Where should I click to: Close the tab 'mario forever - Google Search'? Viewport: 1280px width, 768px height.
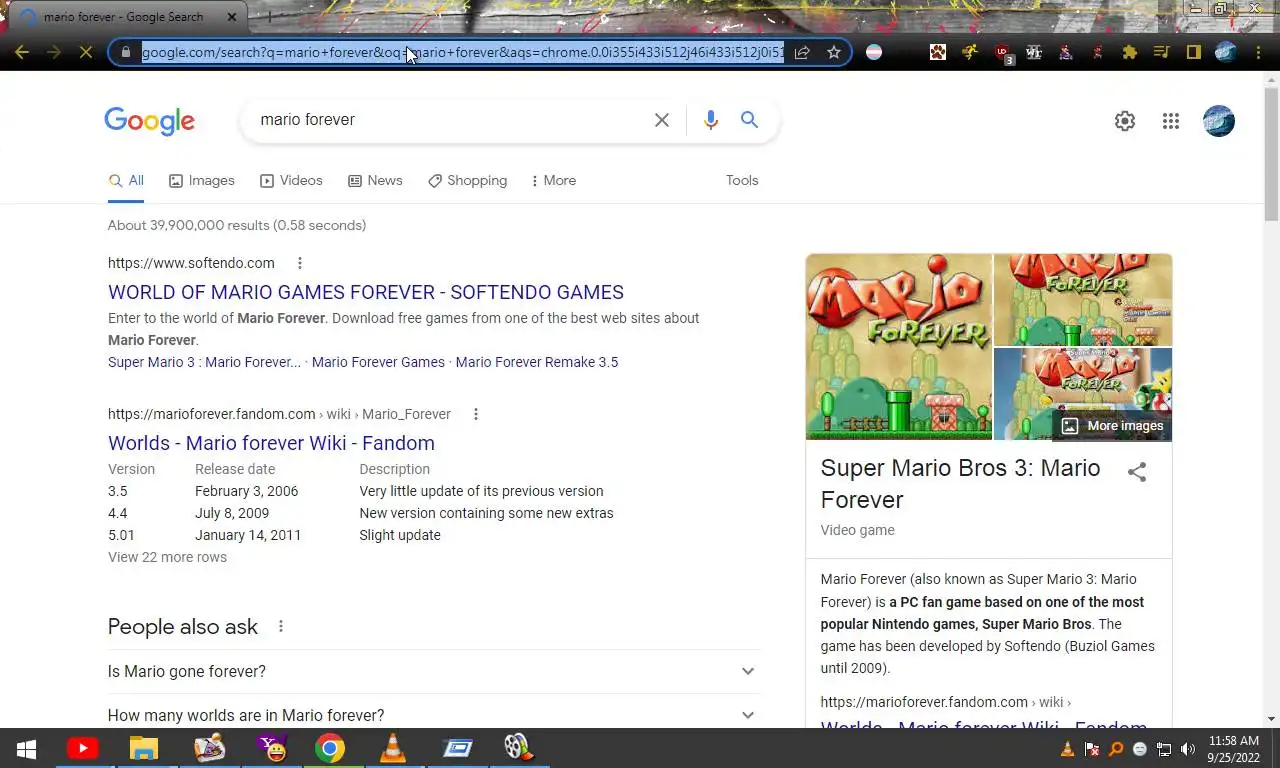pos(232,17)
